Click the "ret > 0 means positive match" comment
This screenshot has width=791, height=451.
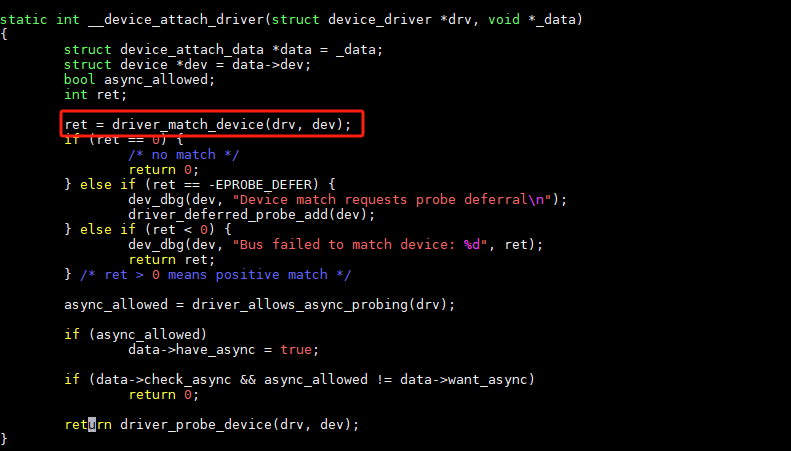215,274
